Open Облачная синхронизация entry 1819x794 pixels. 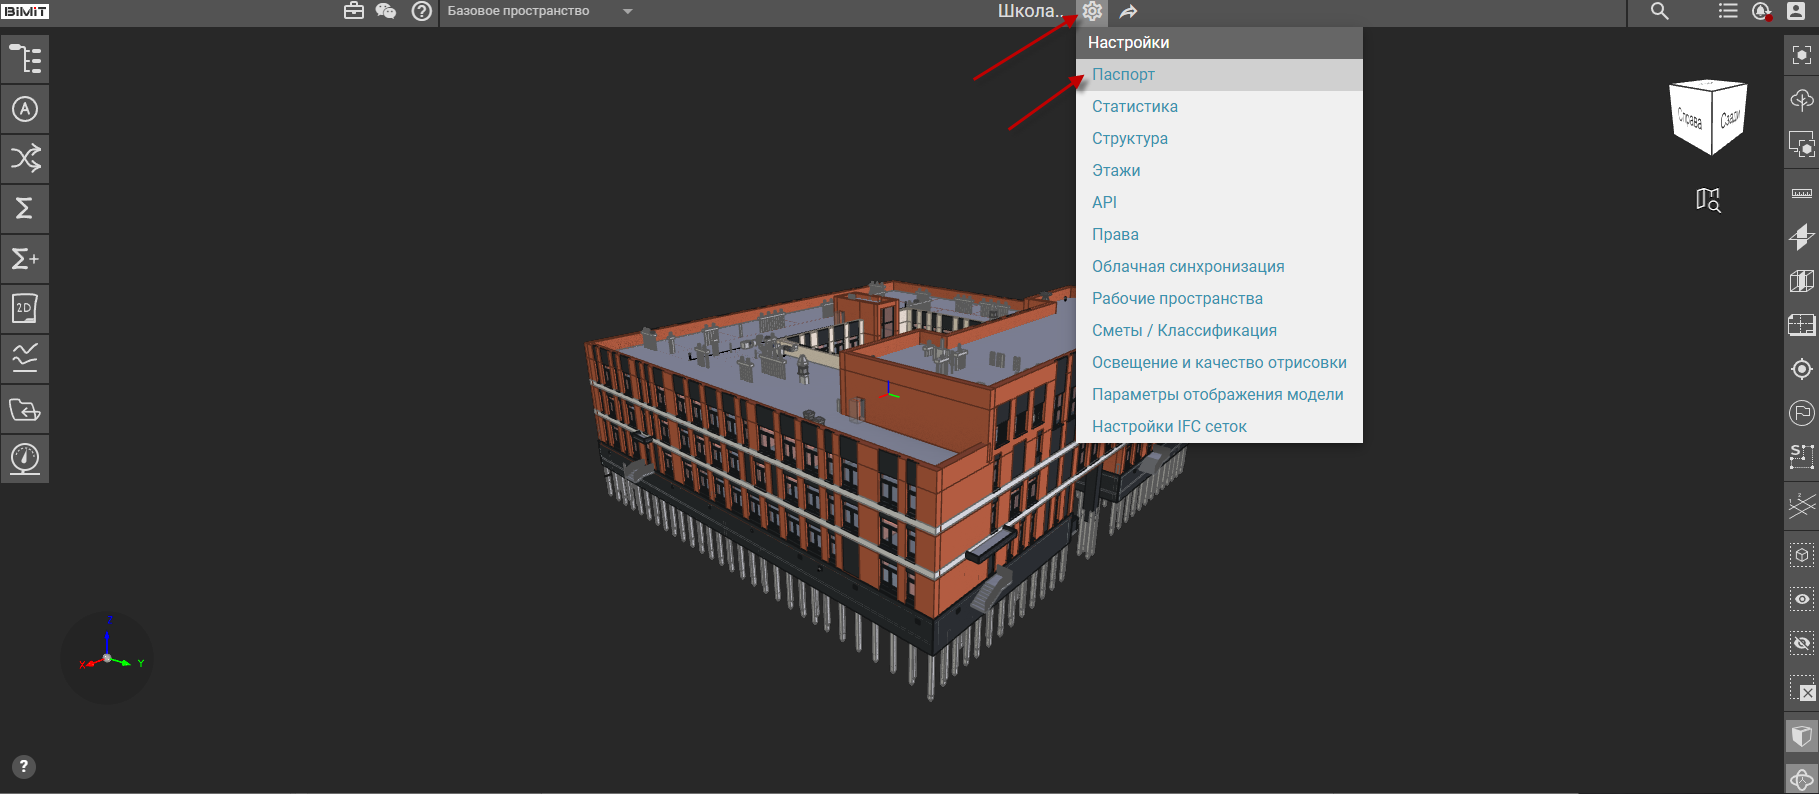[1219, 267]
